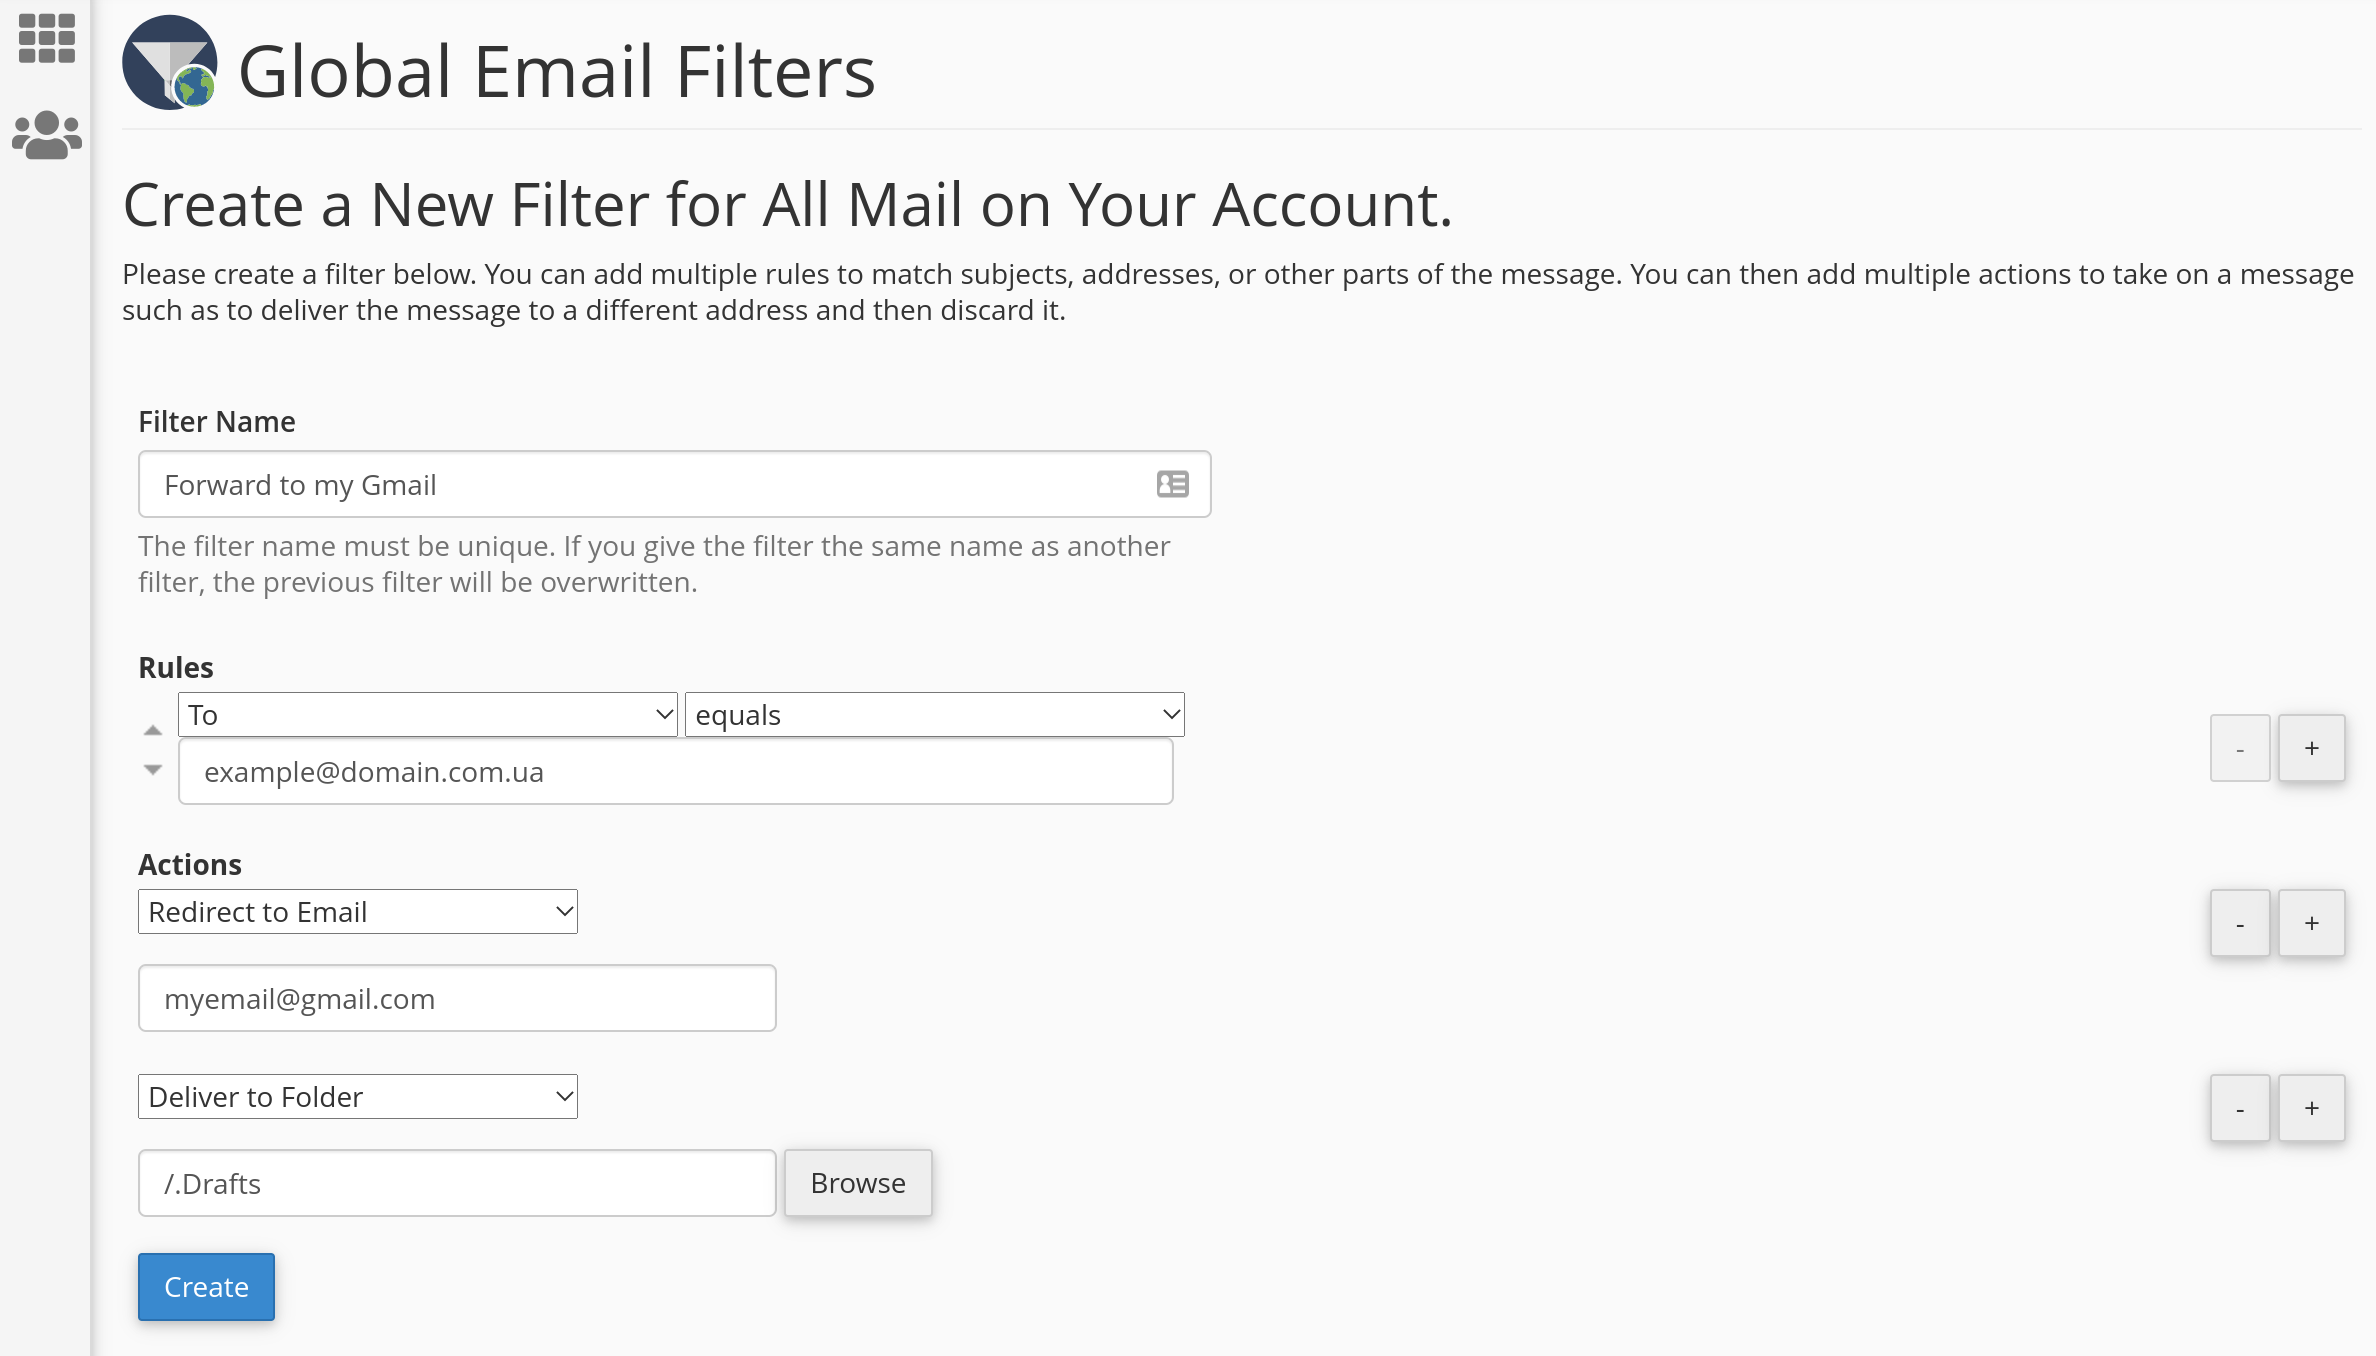Open the 'Redirect to Email' action dropdown
The height and width of the screenshot is (1356, 2376).
coord(357,912)
